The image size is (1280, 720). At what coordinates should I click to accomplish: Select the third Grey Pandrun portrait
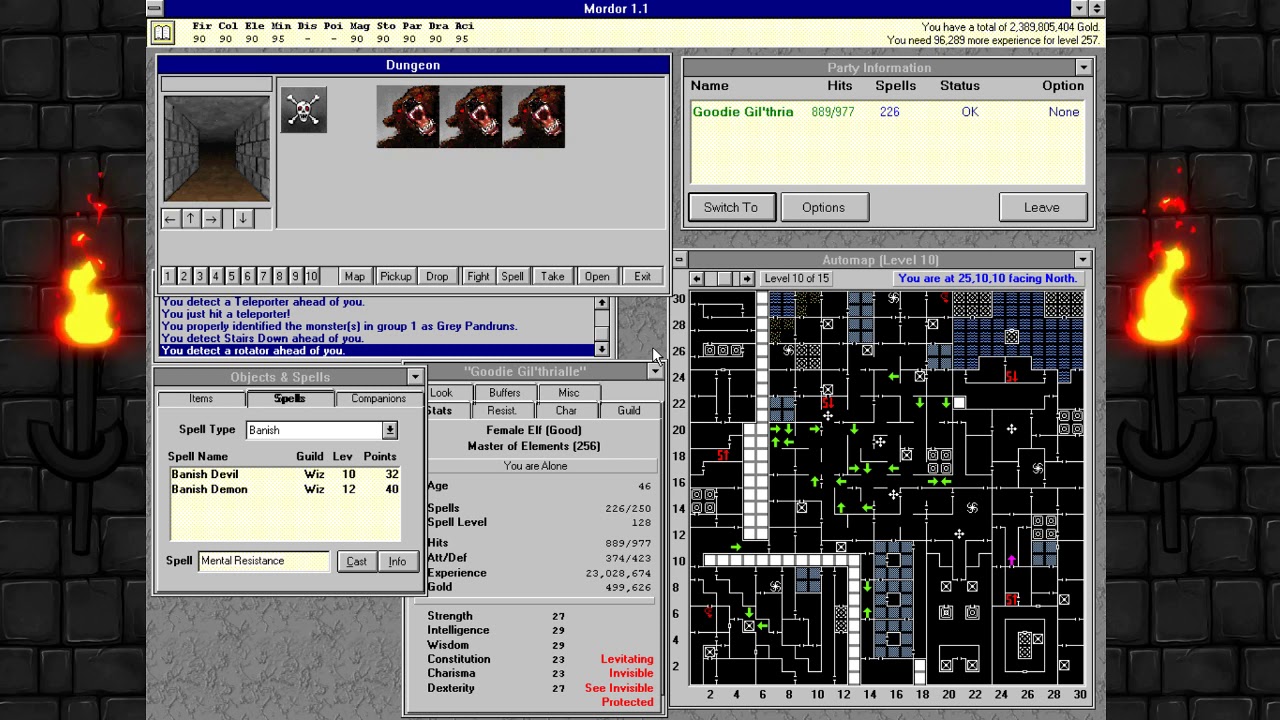click(534, 117)
